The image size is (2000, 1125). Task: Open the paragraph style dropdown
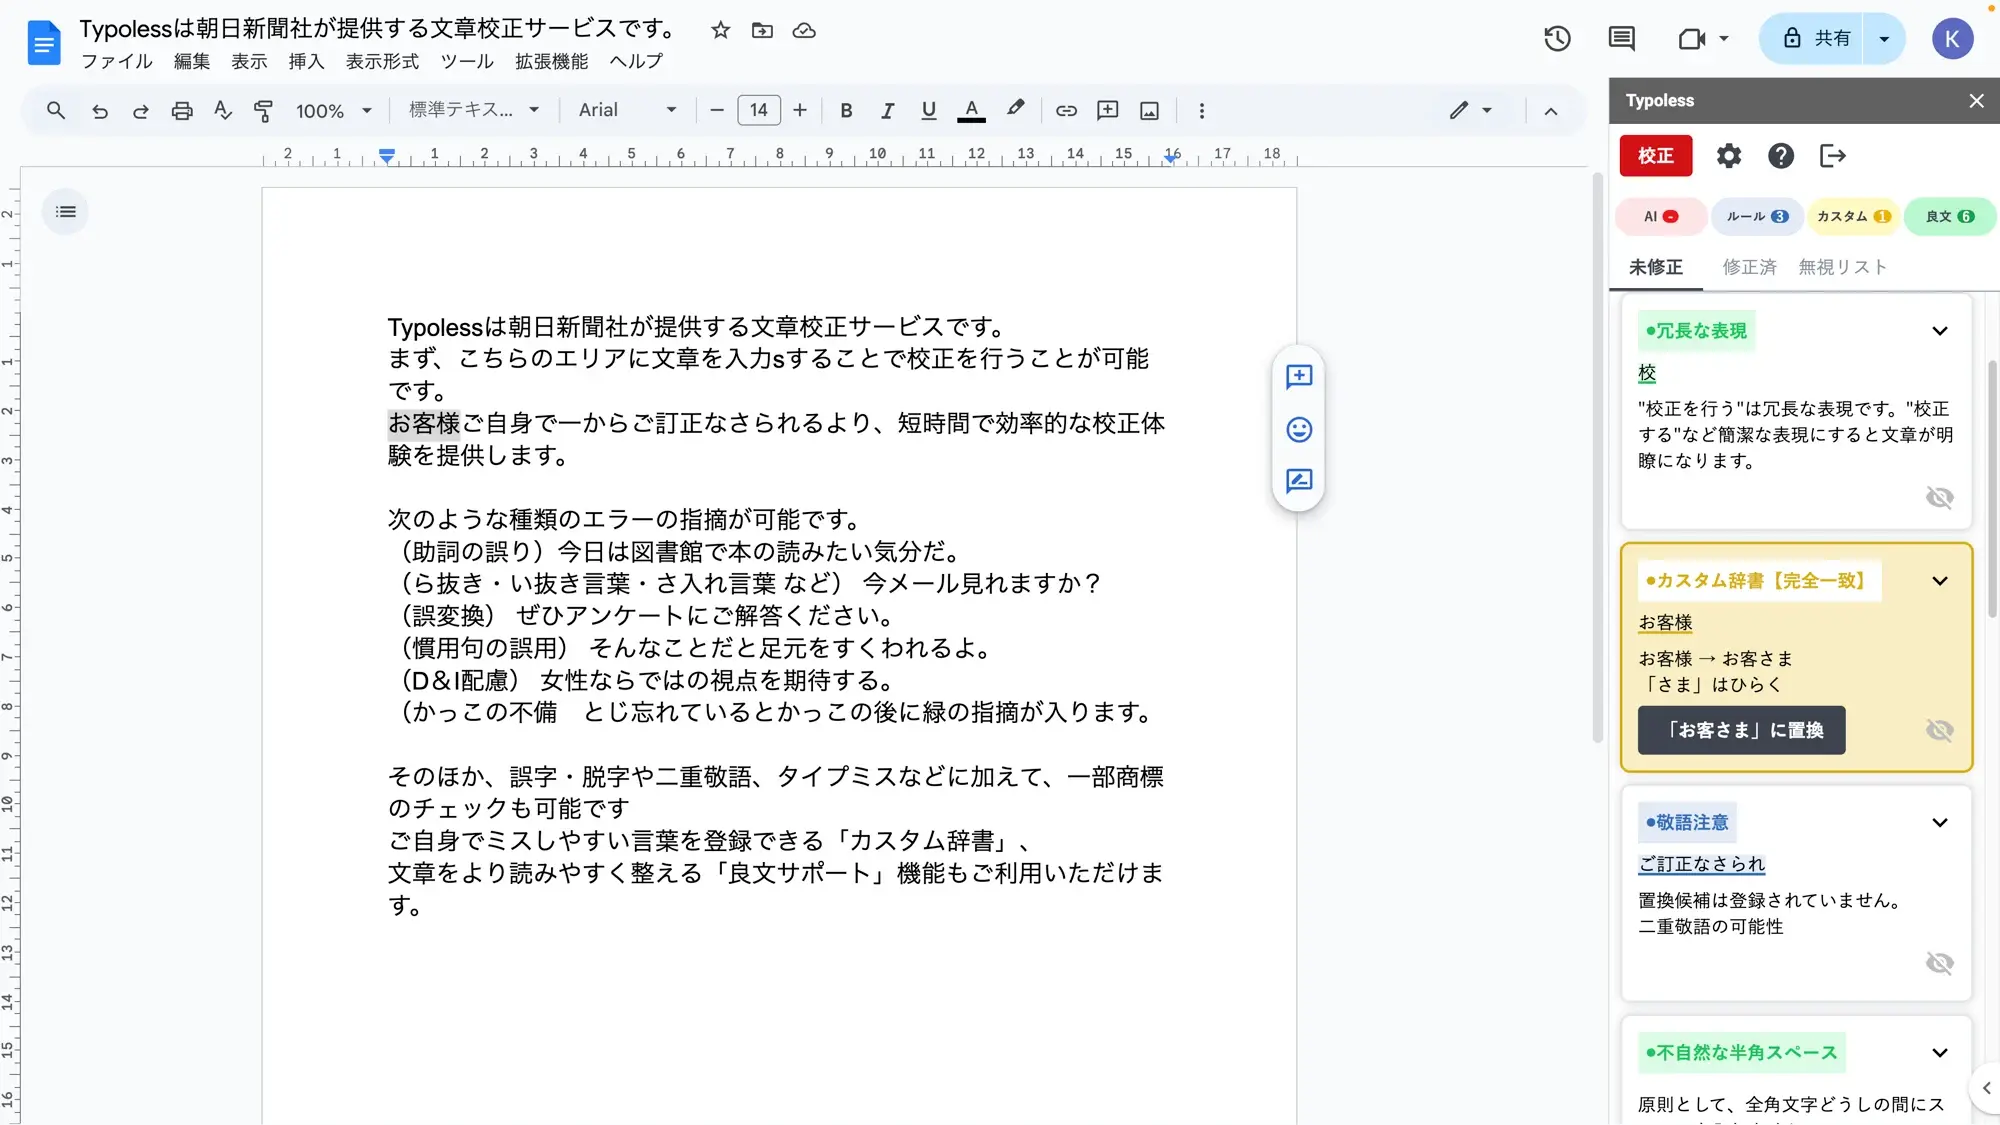pyautogui.click(x=474, y=110)
